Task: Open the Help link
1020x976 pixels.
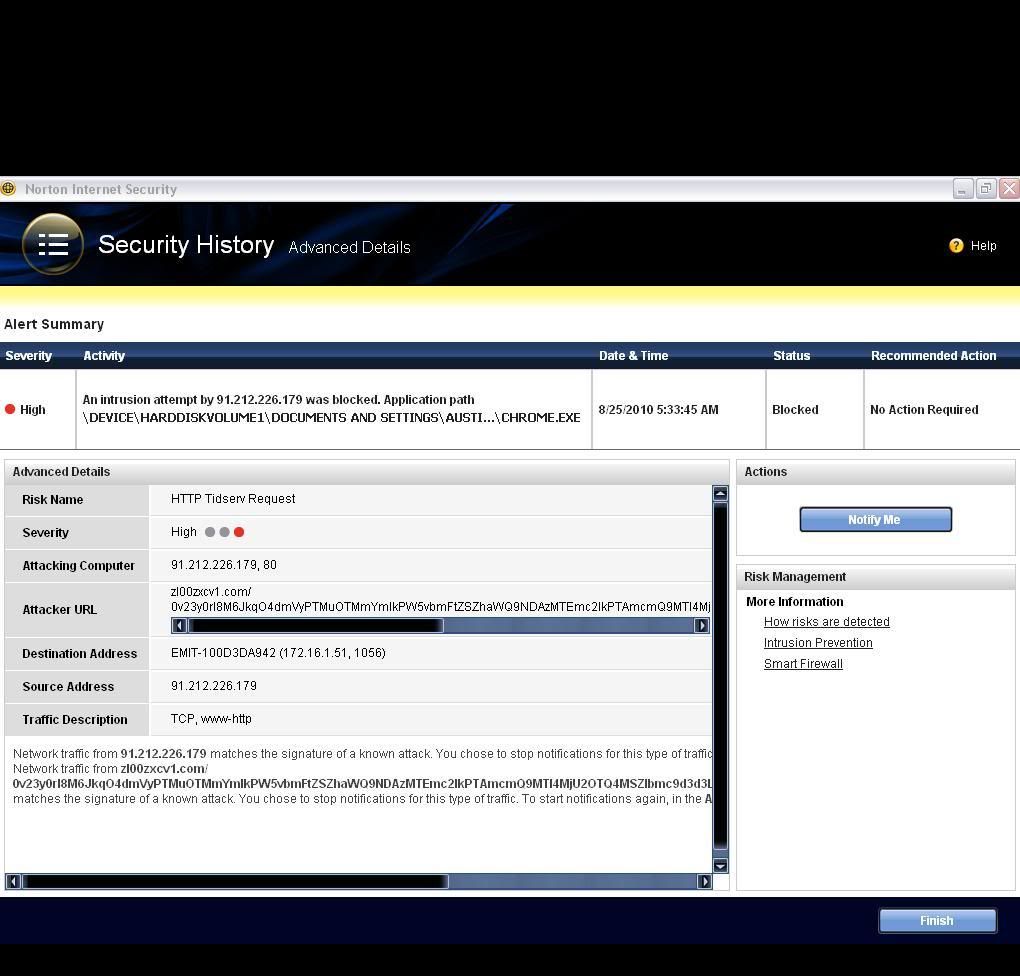Action: click(983, 246)
